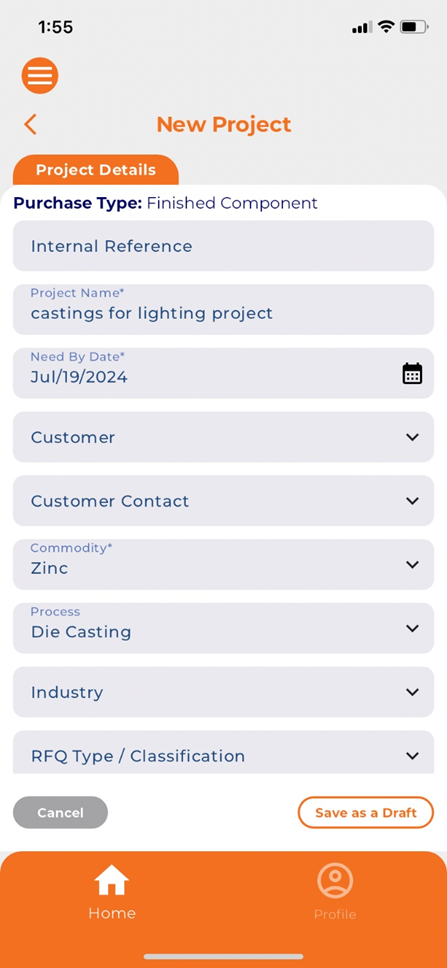447x968 pixels.
Task: Tap the Wi-Fi status icon
Action: click(386, 27)
